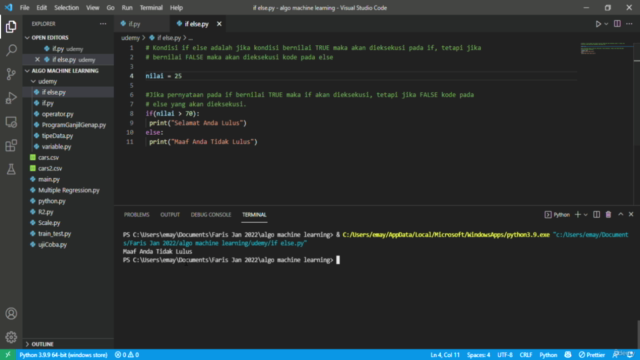
Task: Select Python 3.9.9 interpreter in status bar
Action: [x=63, y=355]
